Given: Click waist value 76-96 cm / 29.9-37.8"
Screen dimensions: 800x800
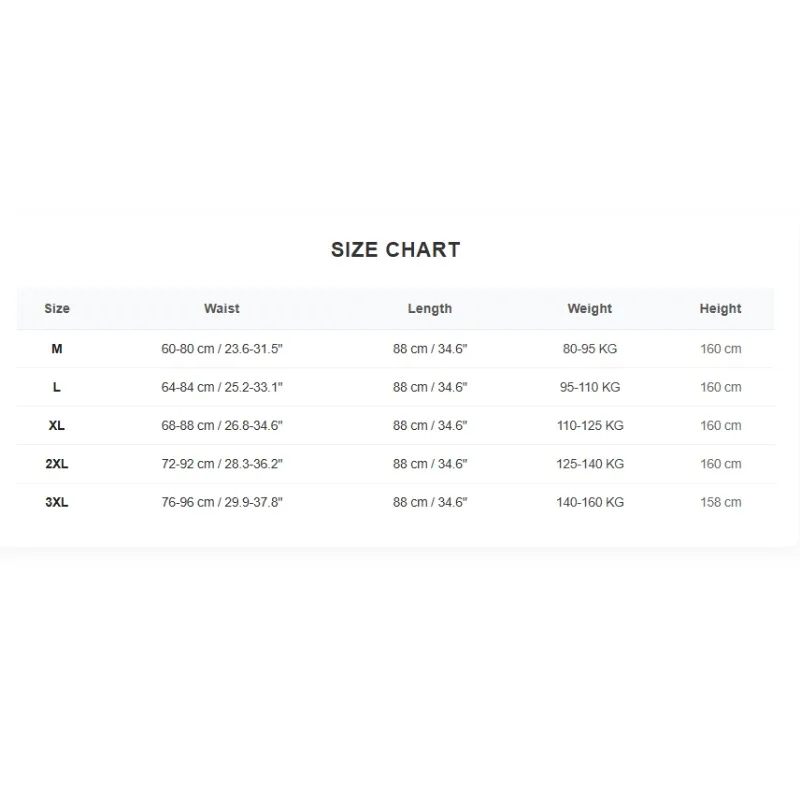Looking at the screenshot, I should point(221,502).
